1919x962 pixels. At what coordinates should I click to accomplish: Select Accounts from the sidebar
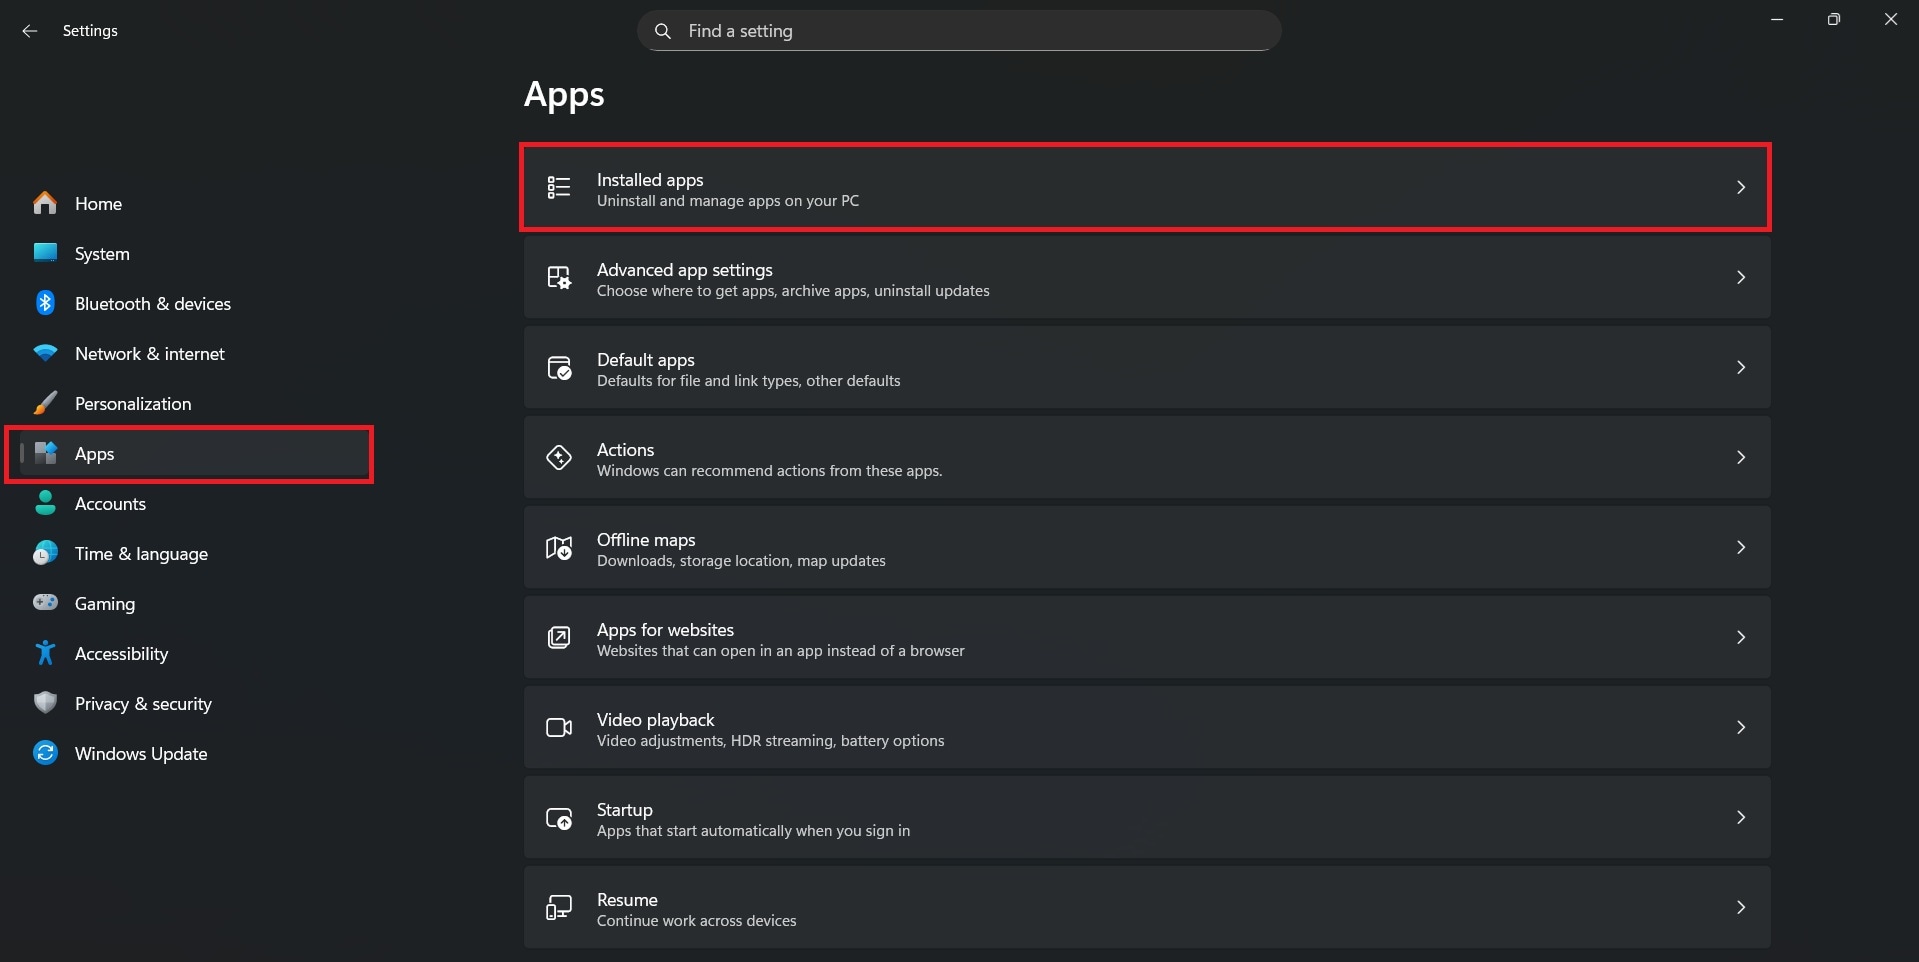(x=110, y=503)
